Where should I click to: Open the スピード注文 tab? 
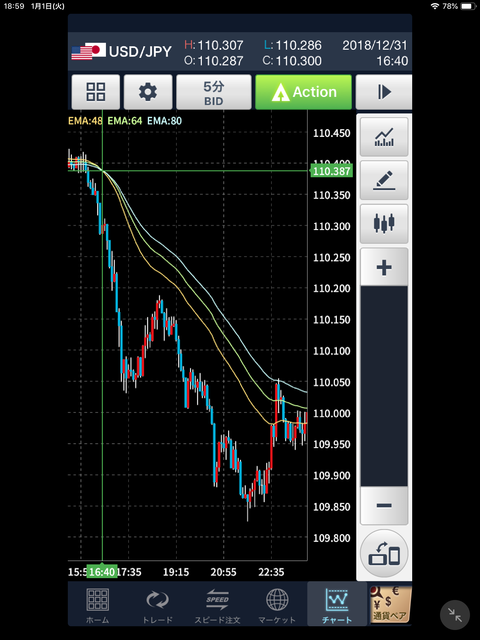(x=217, y=605)
